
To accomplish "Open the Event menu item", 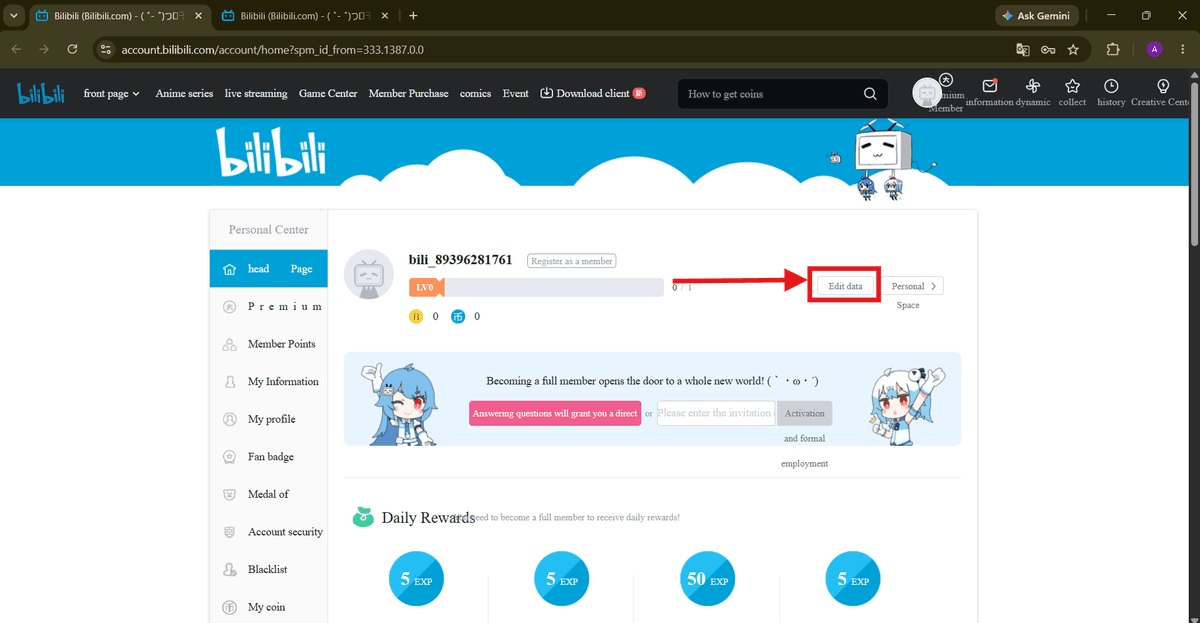I will (515, 93).
